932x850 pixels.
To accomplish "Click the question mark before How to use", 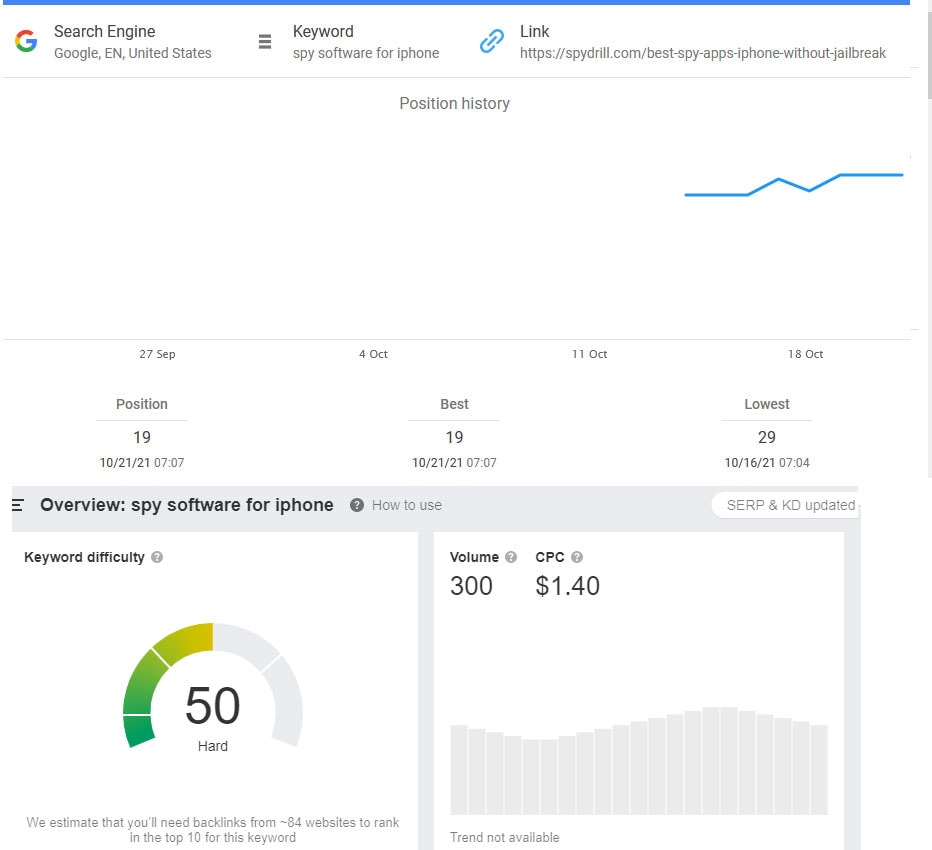I will pyautogui.click(x=357, y=505).
